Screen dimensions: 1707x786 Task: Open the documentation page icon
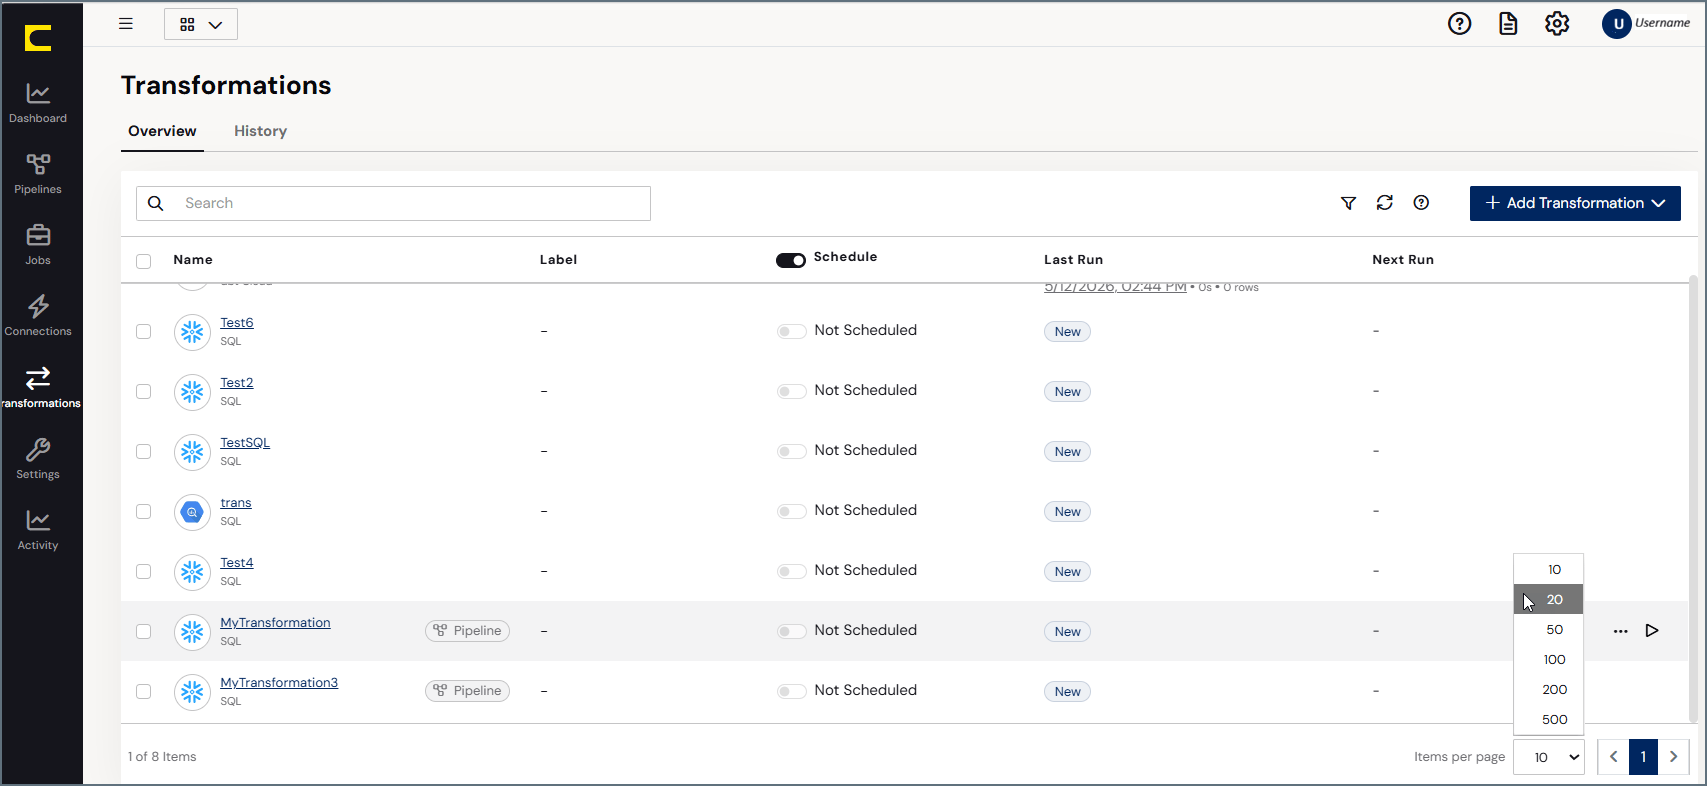(x=1508, y=23)
